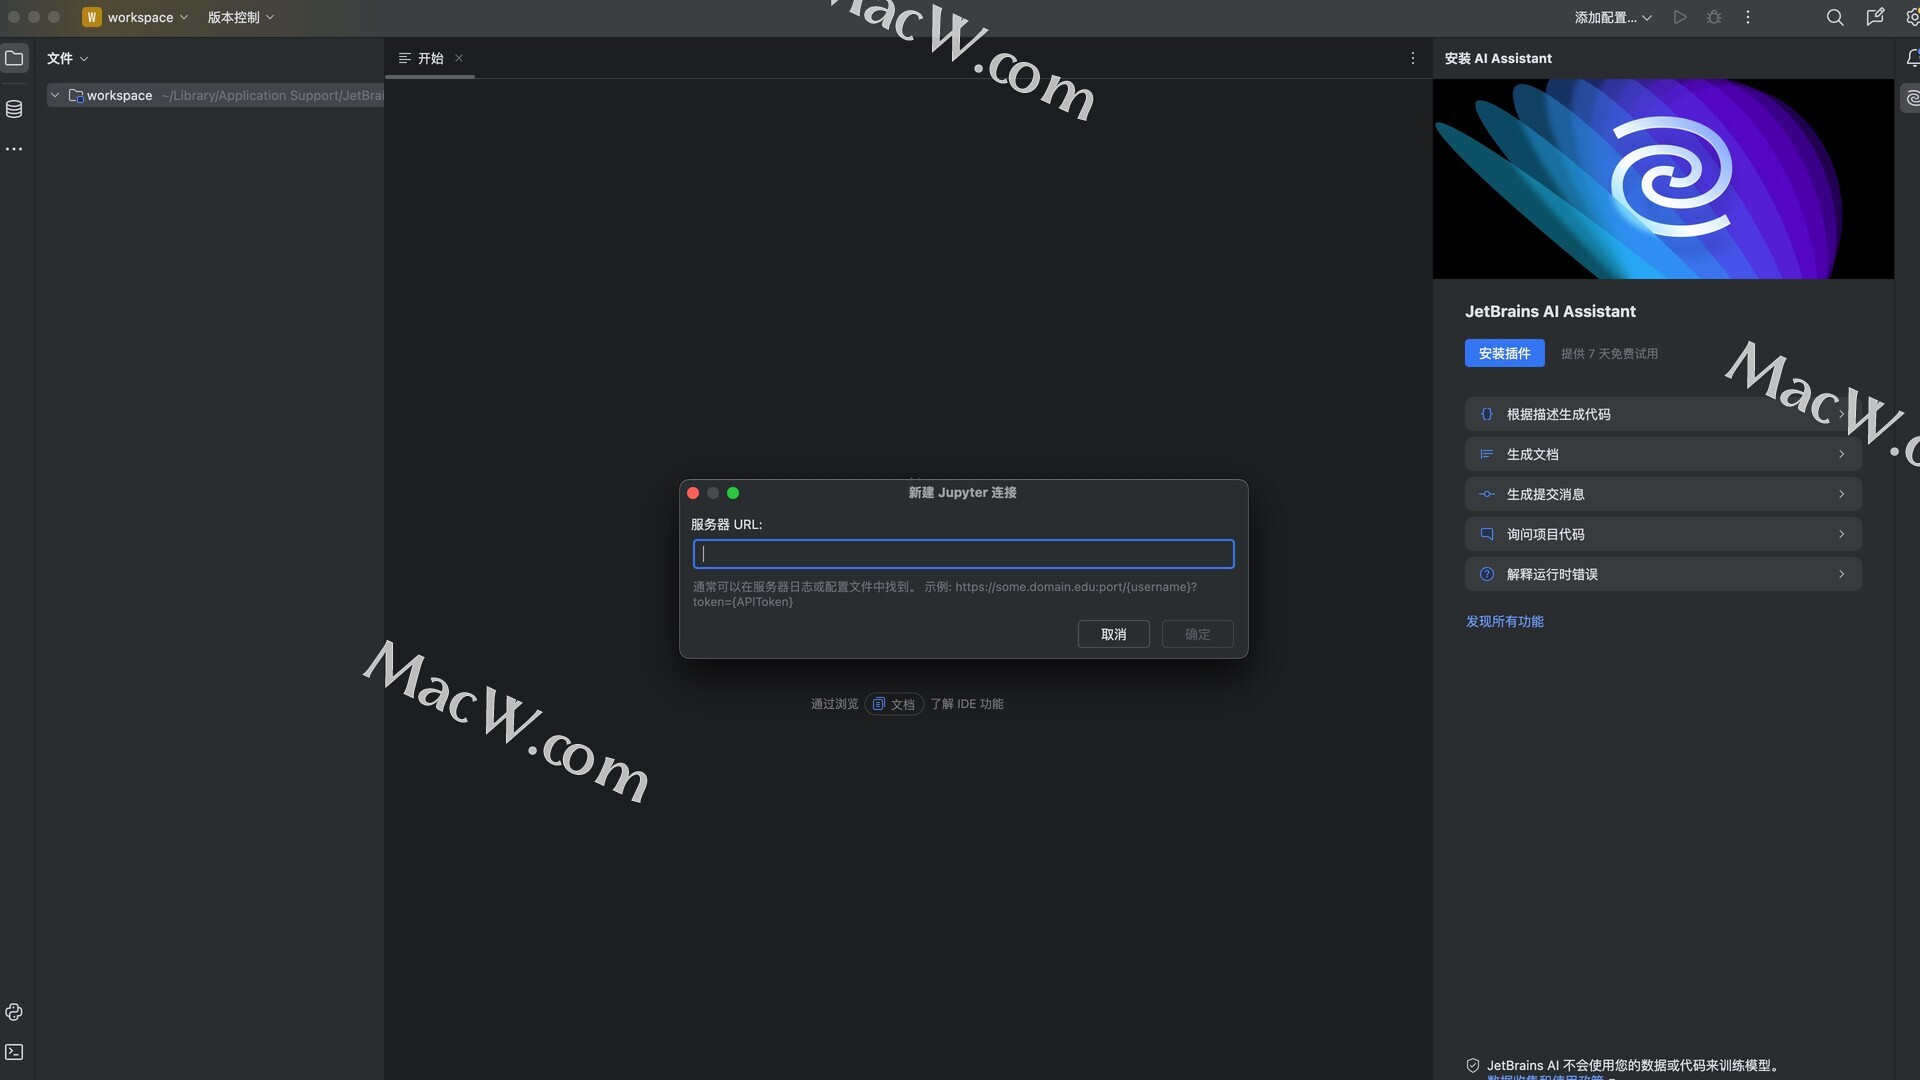Screen dimensions: 1920x1080
Task: Click 安装插件 button
Action: (x=1504, y=353)
